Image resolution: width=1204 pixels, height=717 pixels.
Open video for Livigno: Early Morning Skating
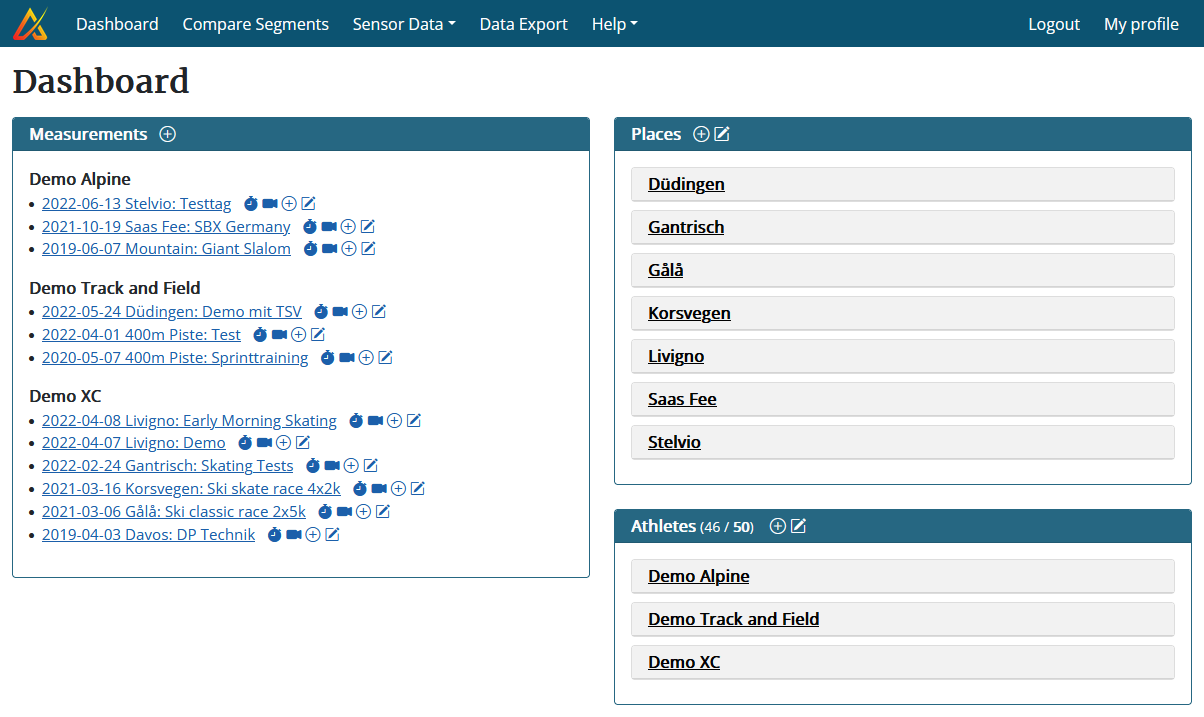[x=375, y=420]
